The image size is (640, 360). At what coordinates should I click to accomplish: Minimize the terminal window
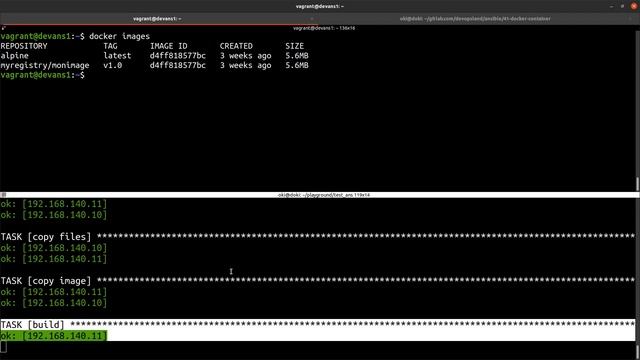click(611, 6)
